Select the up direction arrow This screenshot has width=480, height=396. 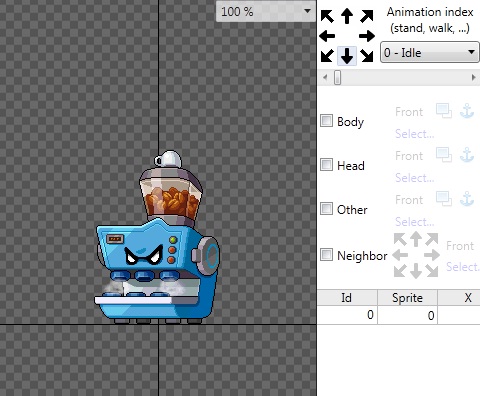347,16
